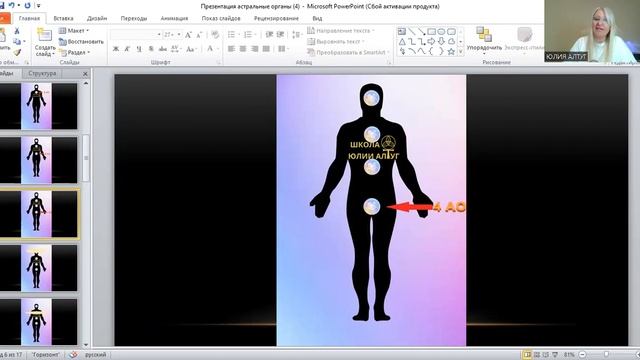Center text in paragraph group

(243, 49)
